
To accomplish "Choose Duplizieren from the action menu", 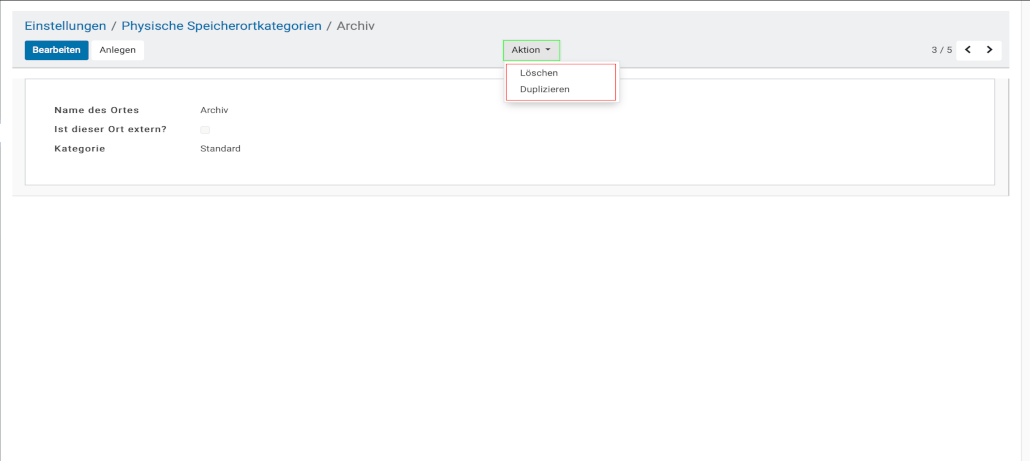I will (545, 89).
